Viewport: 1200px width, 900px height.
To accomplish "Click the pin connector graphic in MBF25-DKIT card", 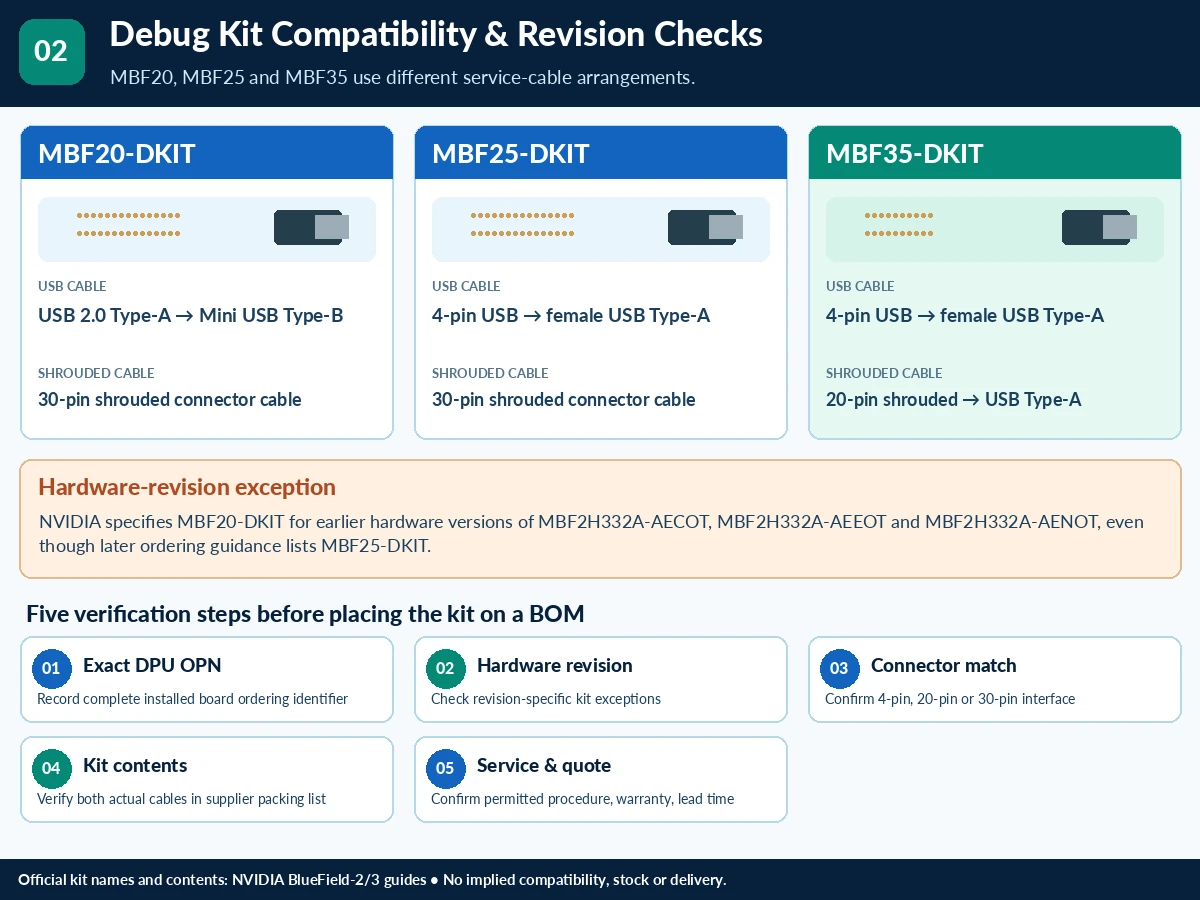I will click(x=523, y=224).
